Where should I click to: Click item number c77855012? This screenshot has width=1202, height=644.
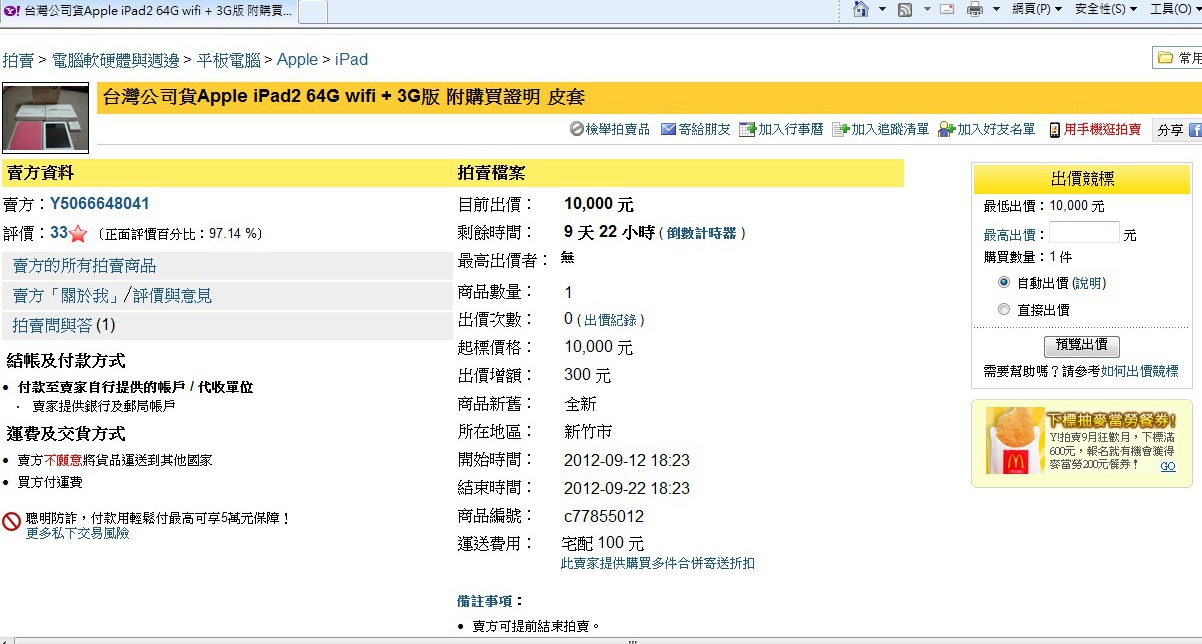(x=604, y=517)
